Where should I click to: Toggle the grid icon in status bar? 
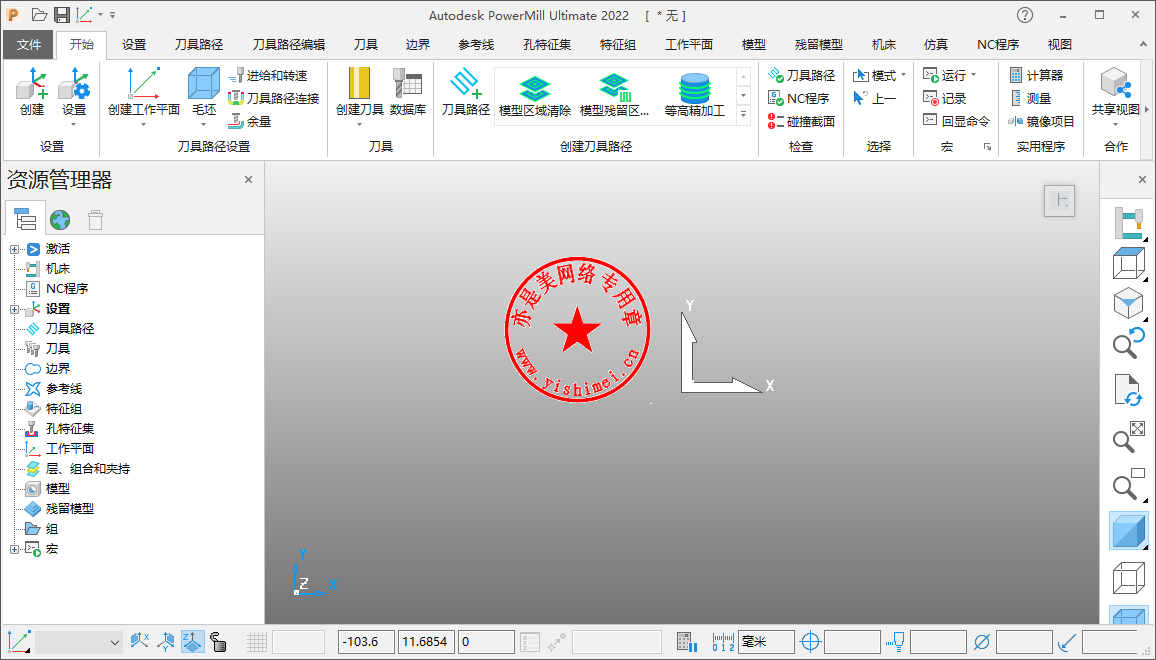(x=257, y=642)
